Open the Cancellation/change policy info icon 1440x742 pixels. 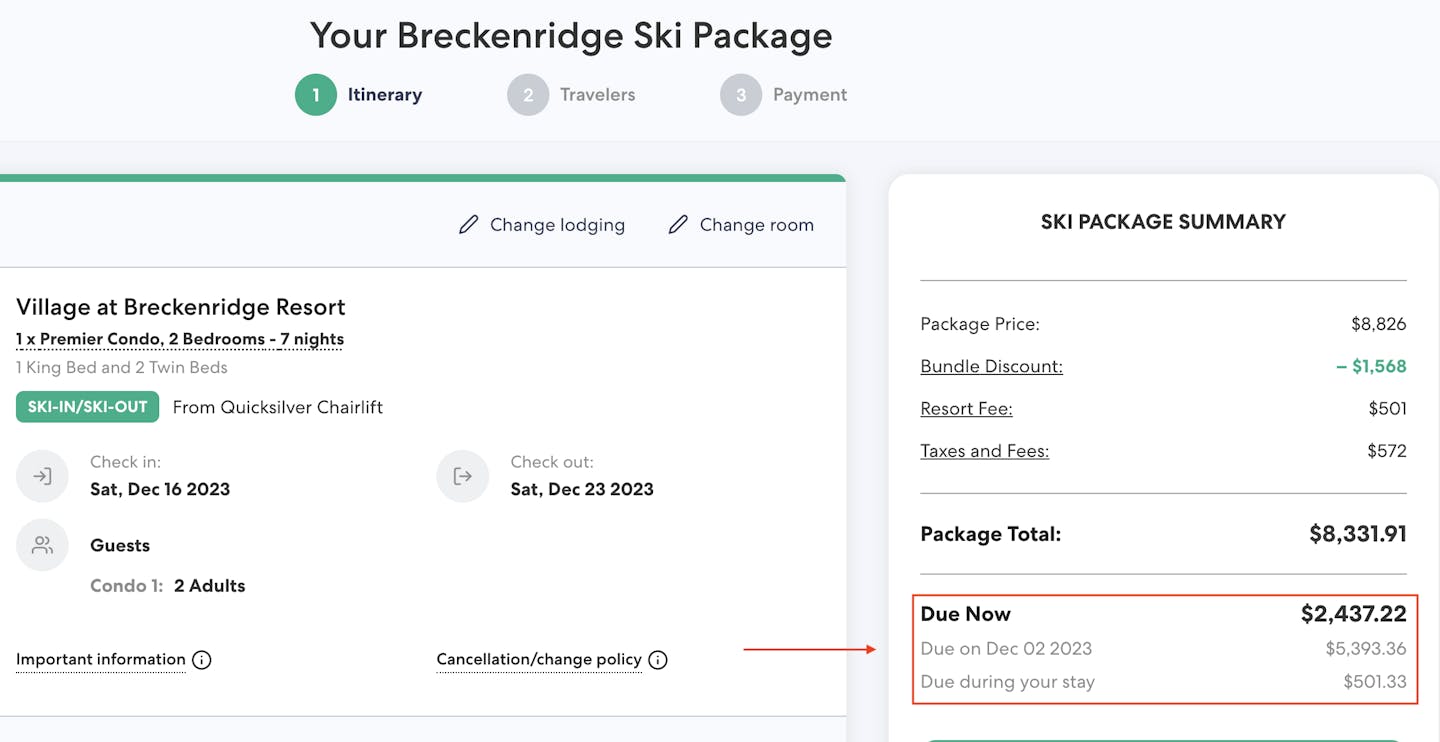(658, 660)
